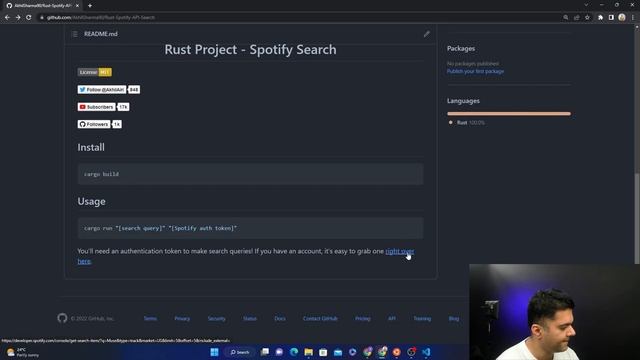This screenshot has height=360, width=640.
Task: Open File Explorer from the taskbar
Action: pos(309,352)
